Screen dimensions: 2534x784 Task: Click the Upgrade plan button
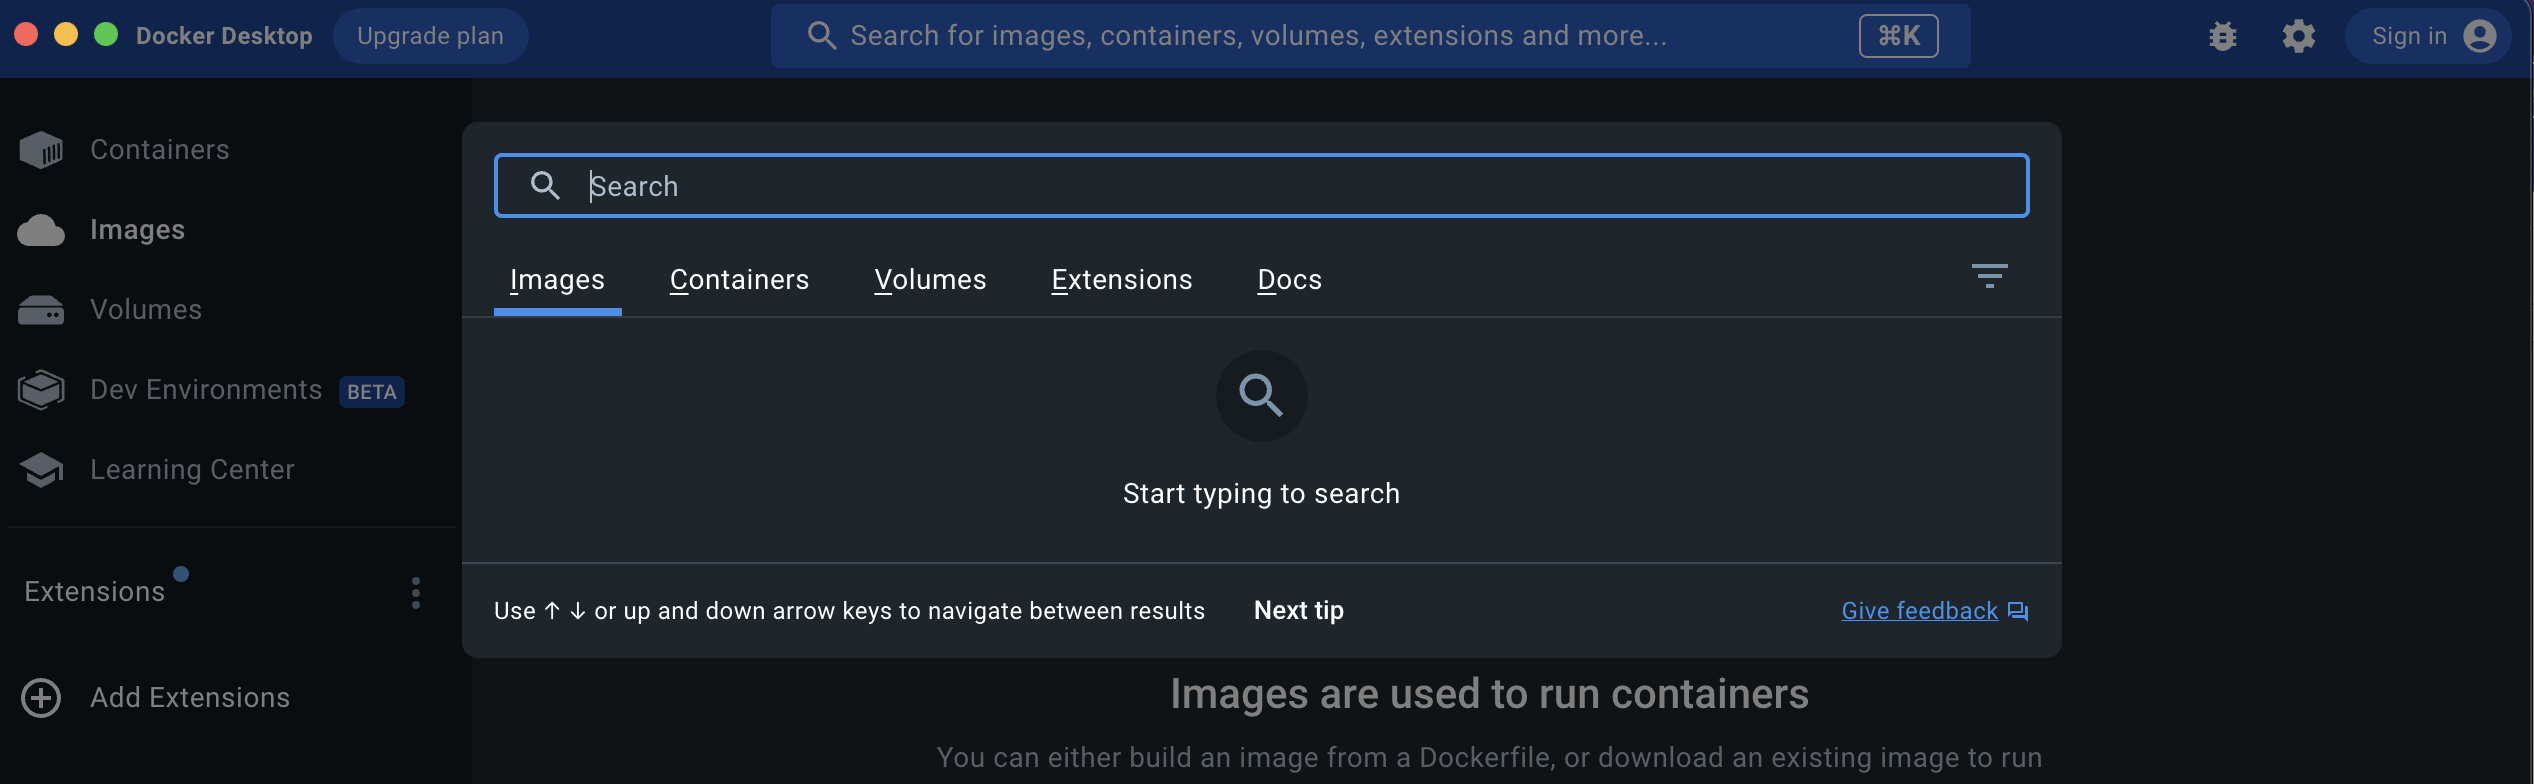pyautogui.click(x=430, y=36)
